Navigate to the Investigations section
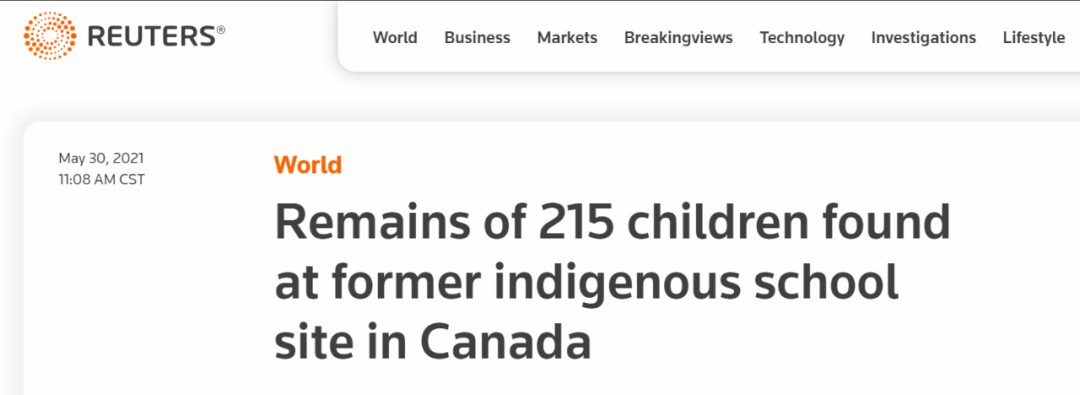 tap(923, 38)
